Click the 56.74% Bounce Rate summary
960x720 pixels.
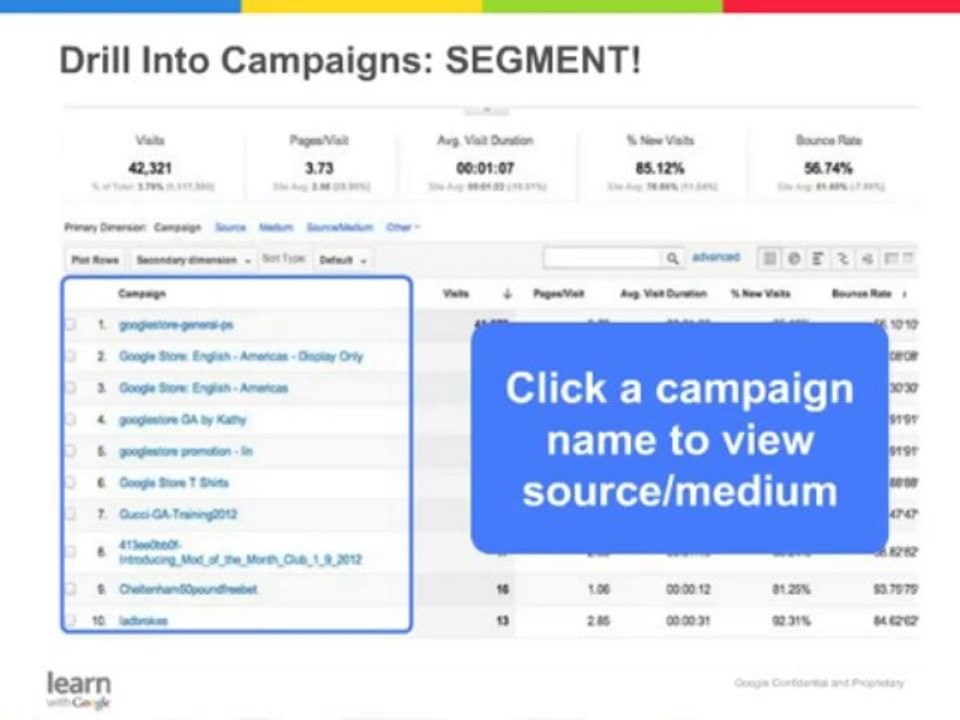(828, 168)
